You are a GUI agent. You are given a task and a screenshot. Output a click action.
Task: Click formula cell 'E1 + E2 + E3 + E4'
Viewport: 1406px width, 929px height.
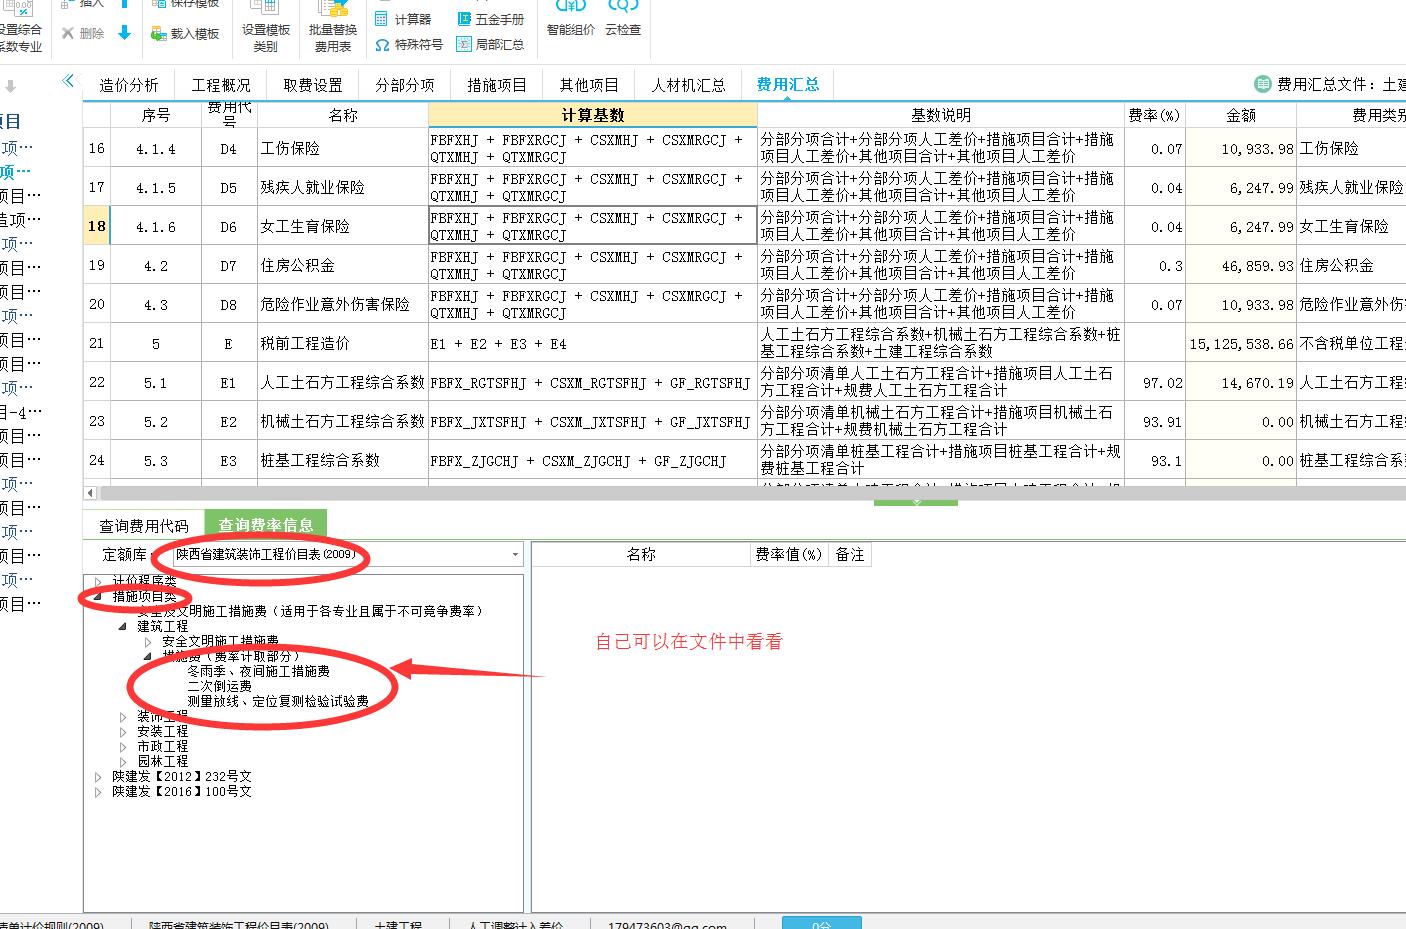pos(592,343)
